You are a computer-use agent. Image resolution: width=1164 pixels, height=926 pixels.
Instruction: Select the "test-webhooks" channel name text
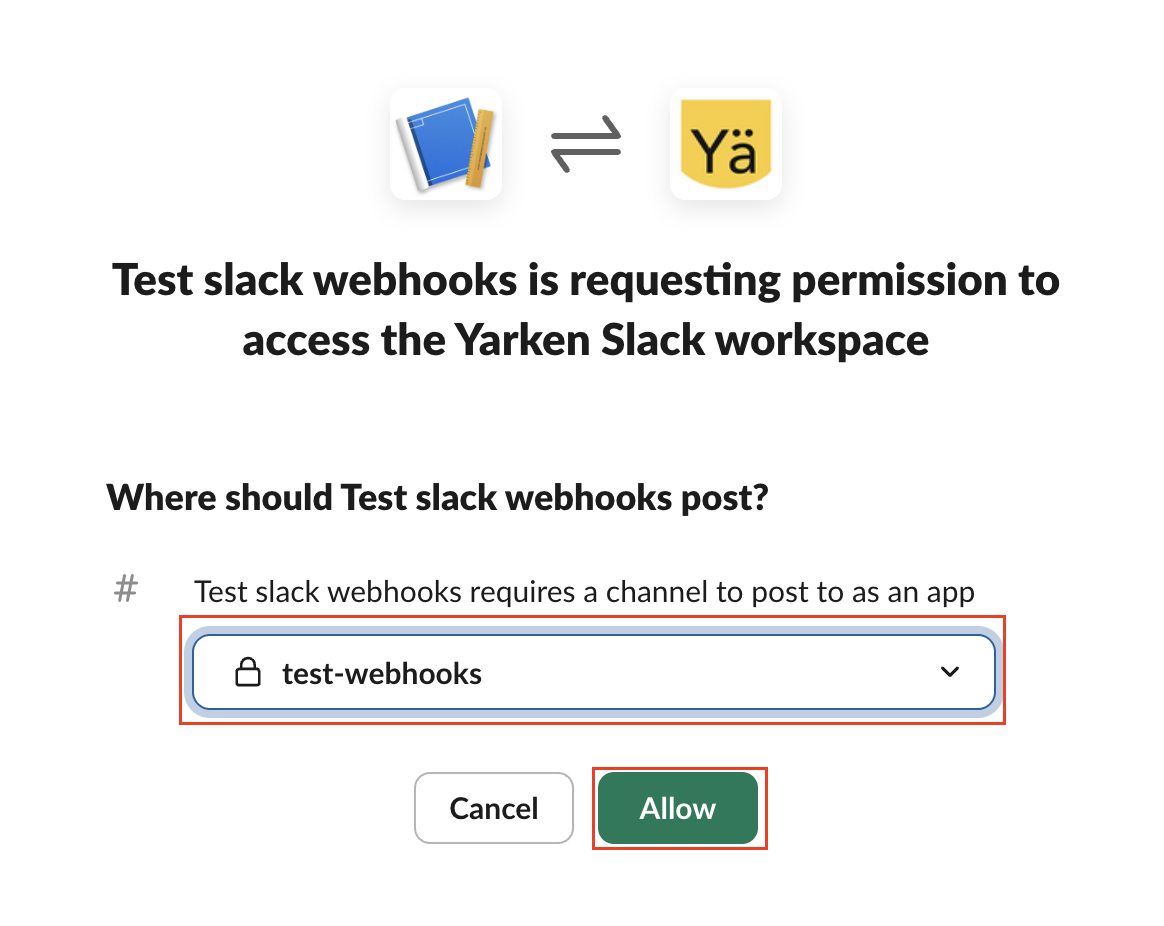coord(382,674)
